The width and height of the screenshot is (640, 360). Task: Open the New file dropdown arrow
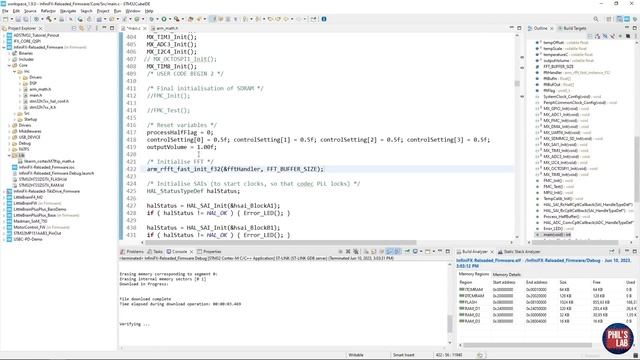tap(11, 19)
